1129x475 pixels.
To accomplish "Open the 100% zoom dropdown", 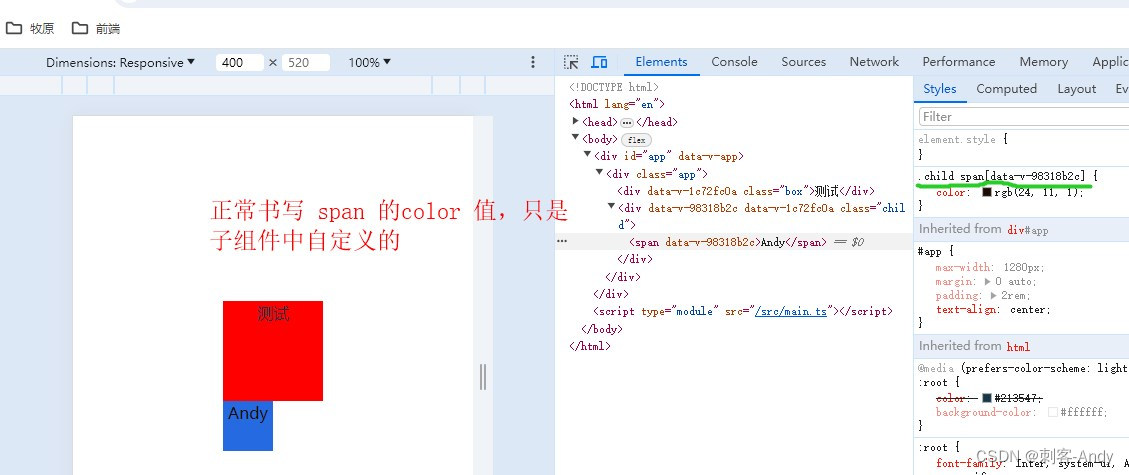I will pyautogui.click(x=369, y=63).
